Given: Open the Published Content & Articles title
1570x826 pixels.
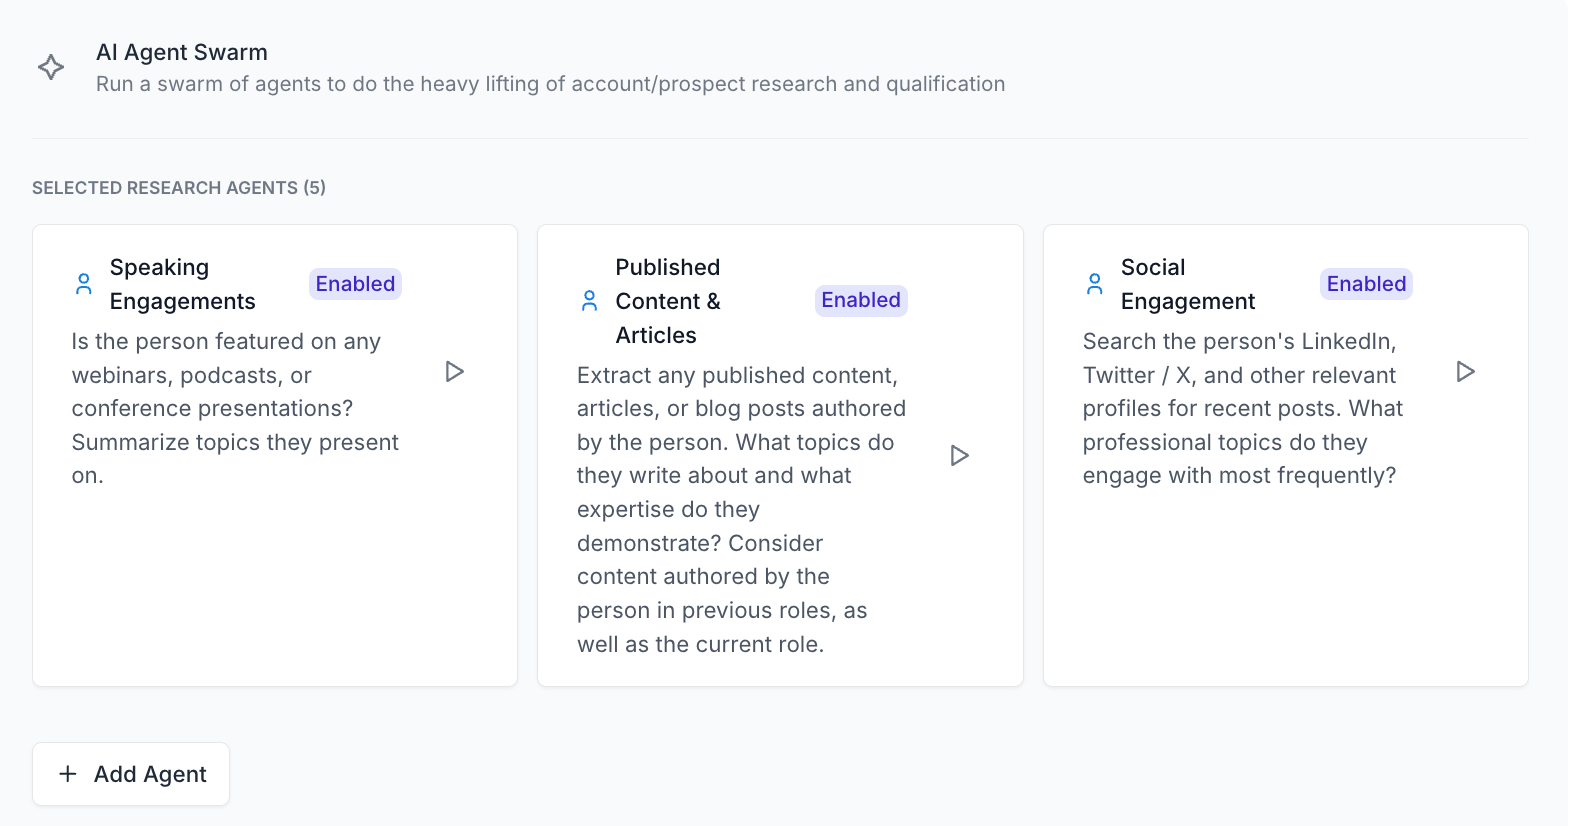Looking at the screenshot, I should pos(668,301).
